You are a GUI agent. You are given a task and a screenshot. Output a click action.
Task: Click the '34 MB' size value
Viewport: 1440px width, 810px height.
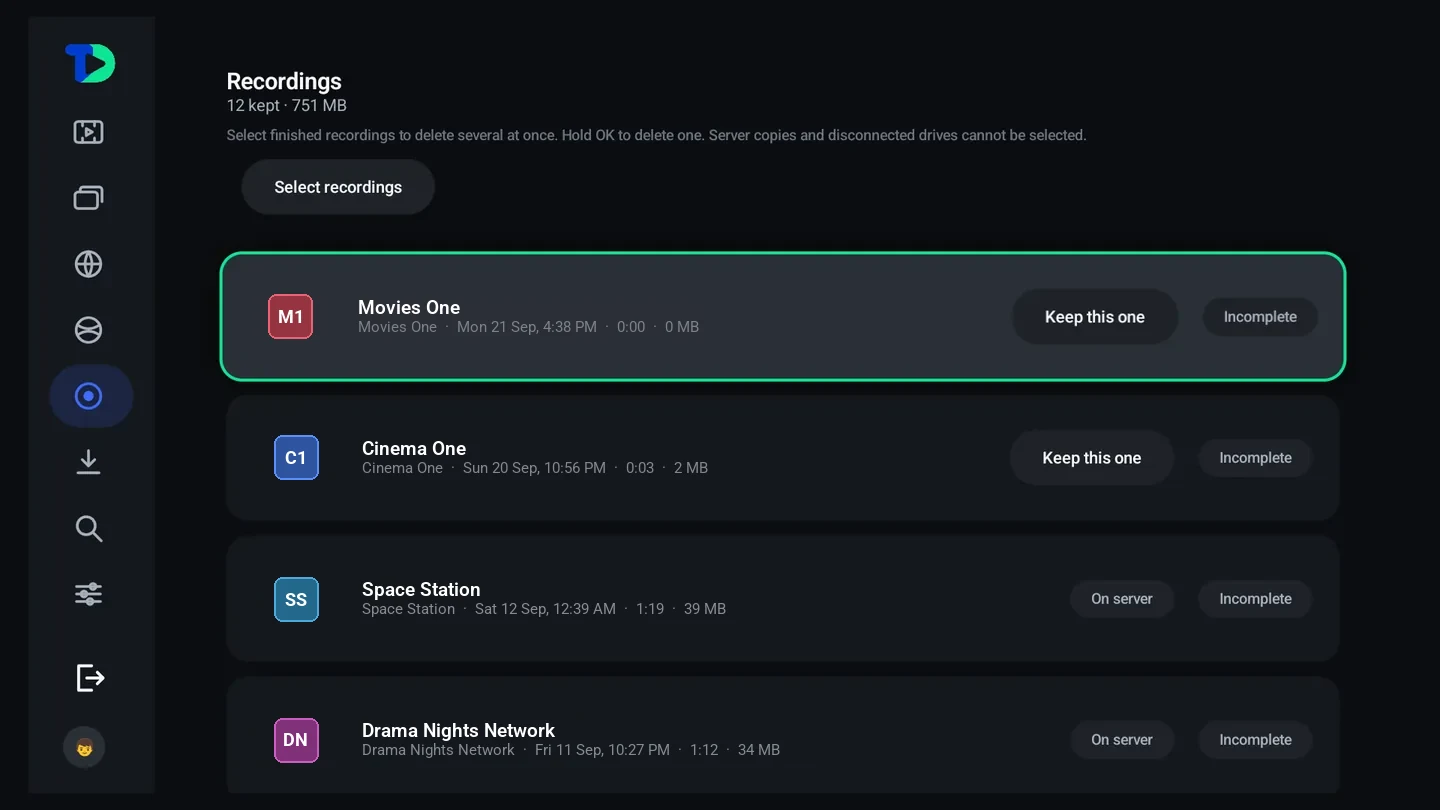coord(759,750)
